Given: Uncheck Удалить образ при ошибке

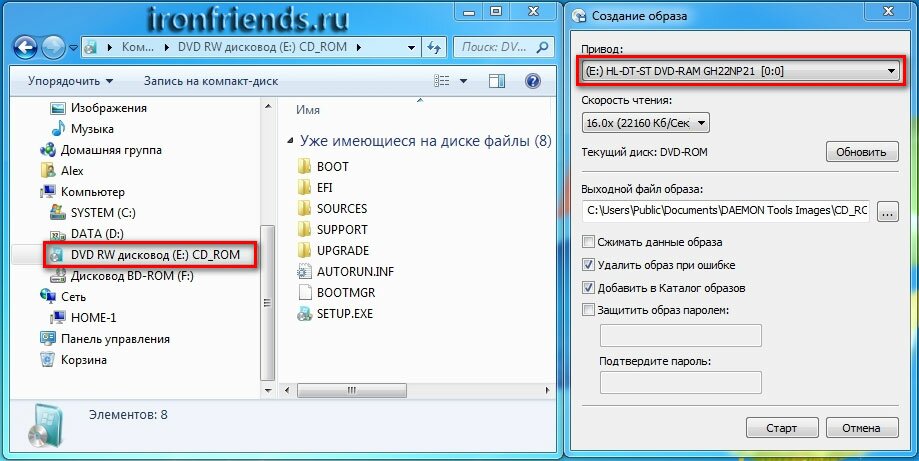Looking at the screenshot, I should pyautogui.click(x=588, y=265).
